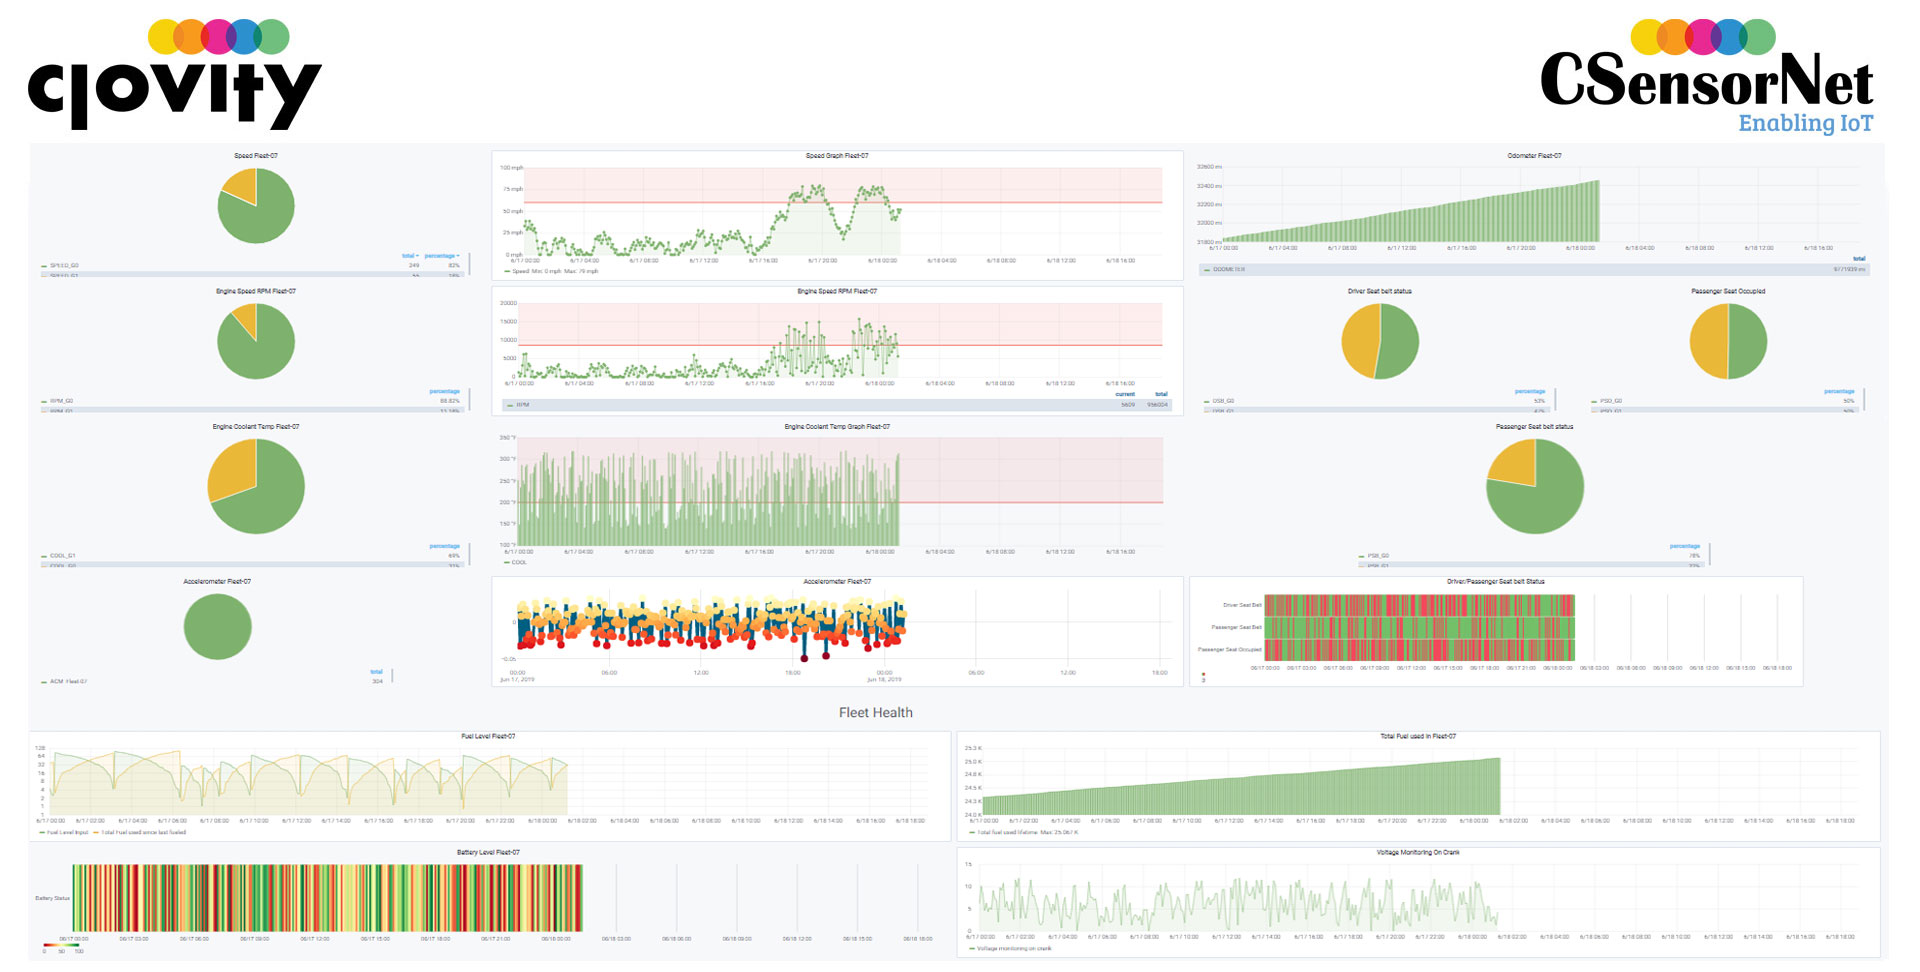
Task: Click the all-green Accelerometer Fleet-07 pie chart
Action: coord(217,626)
